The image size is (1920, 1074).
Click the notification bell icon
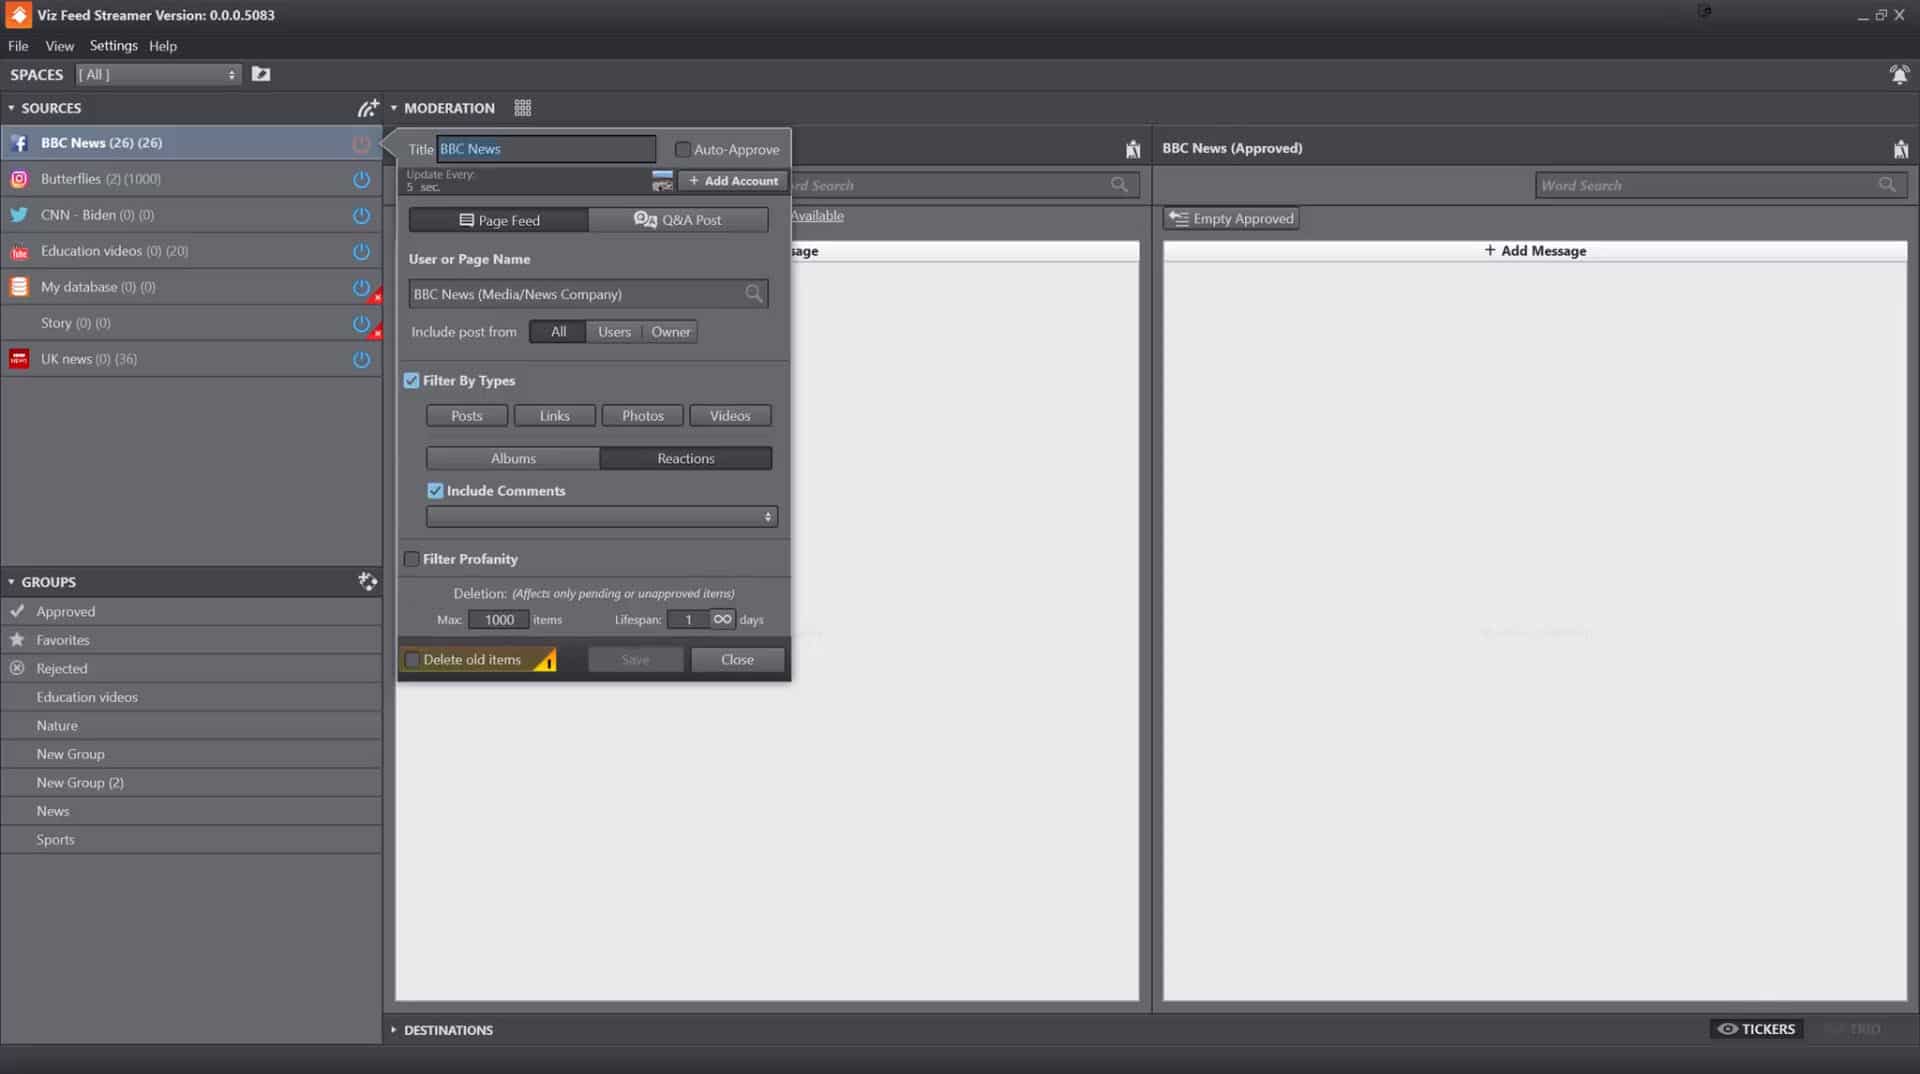click(1899, 74)
